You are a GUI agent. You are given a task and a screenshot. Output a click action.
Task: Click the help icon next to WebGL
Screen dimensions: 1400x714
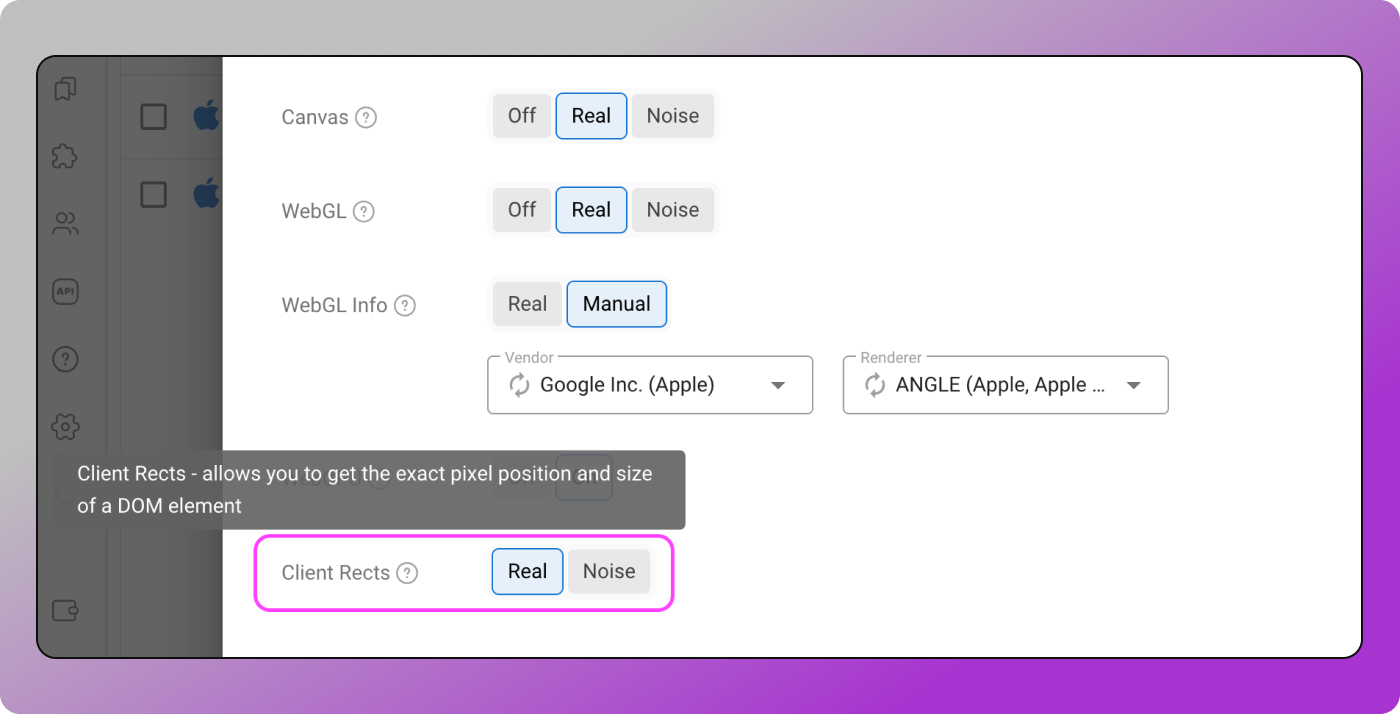click(364, 211)
